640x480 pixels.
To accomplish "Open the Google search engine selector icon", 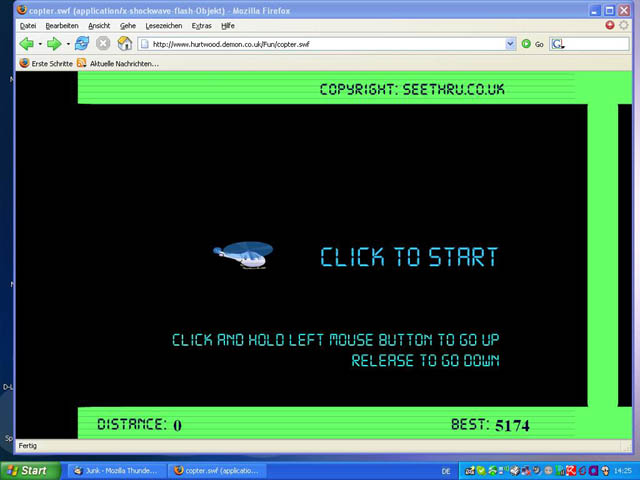I will point(558,44).
